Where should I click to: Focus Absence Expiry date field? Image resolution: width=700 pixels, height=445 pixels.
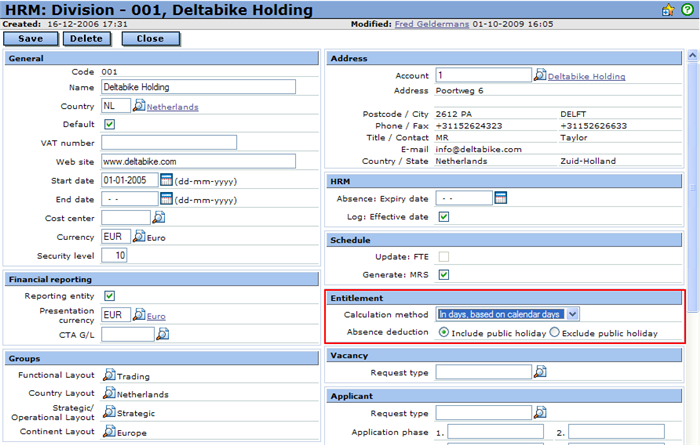tap(464, 198)
